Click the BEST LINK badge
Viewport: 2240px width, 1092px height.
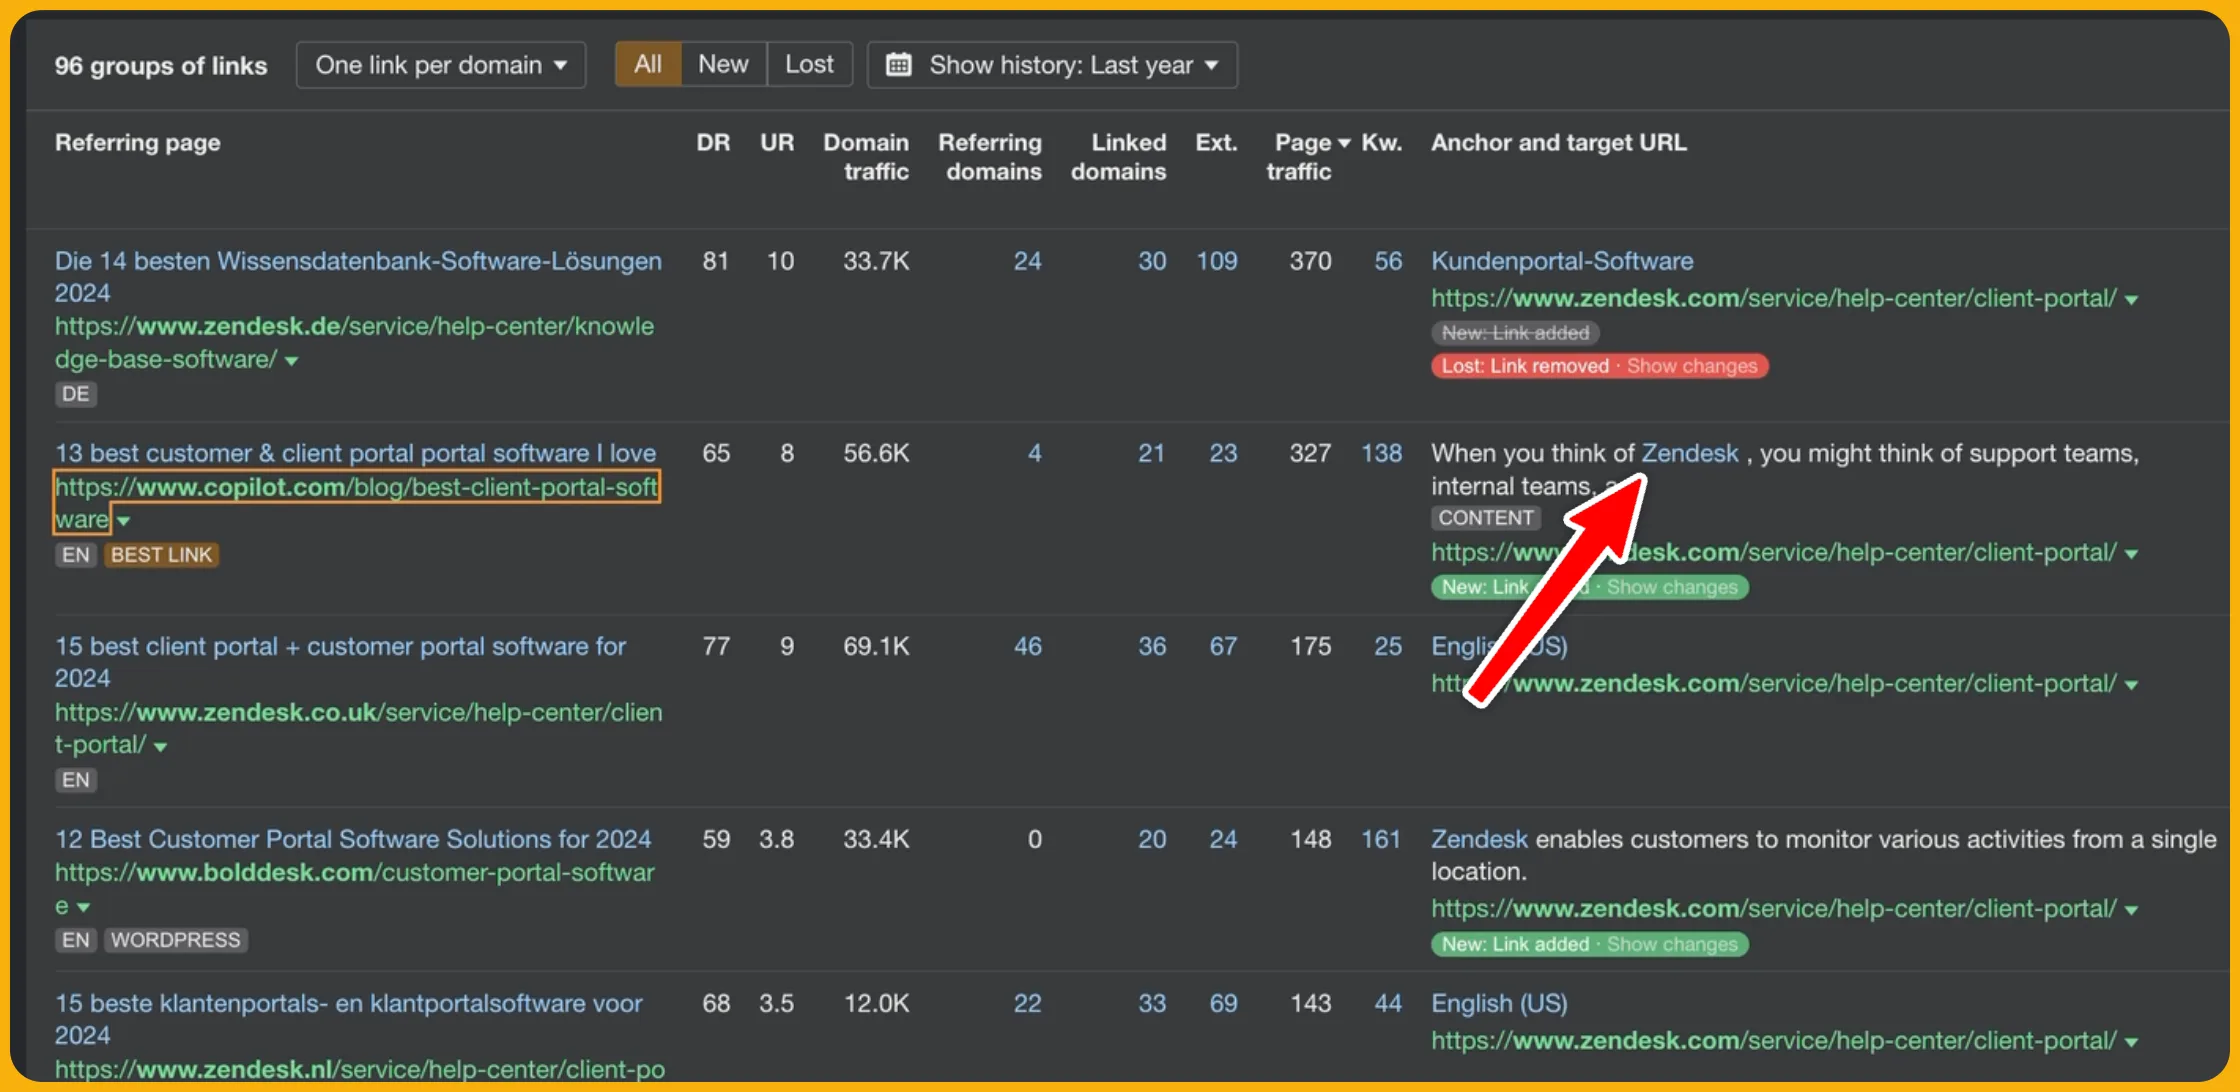tap(161, 555)
